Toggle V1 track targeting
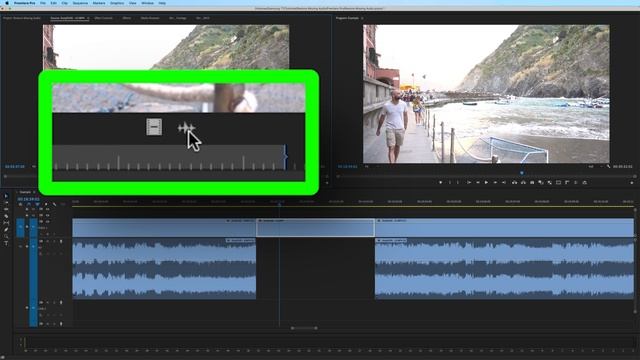 (33, 227)
